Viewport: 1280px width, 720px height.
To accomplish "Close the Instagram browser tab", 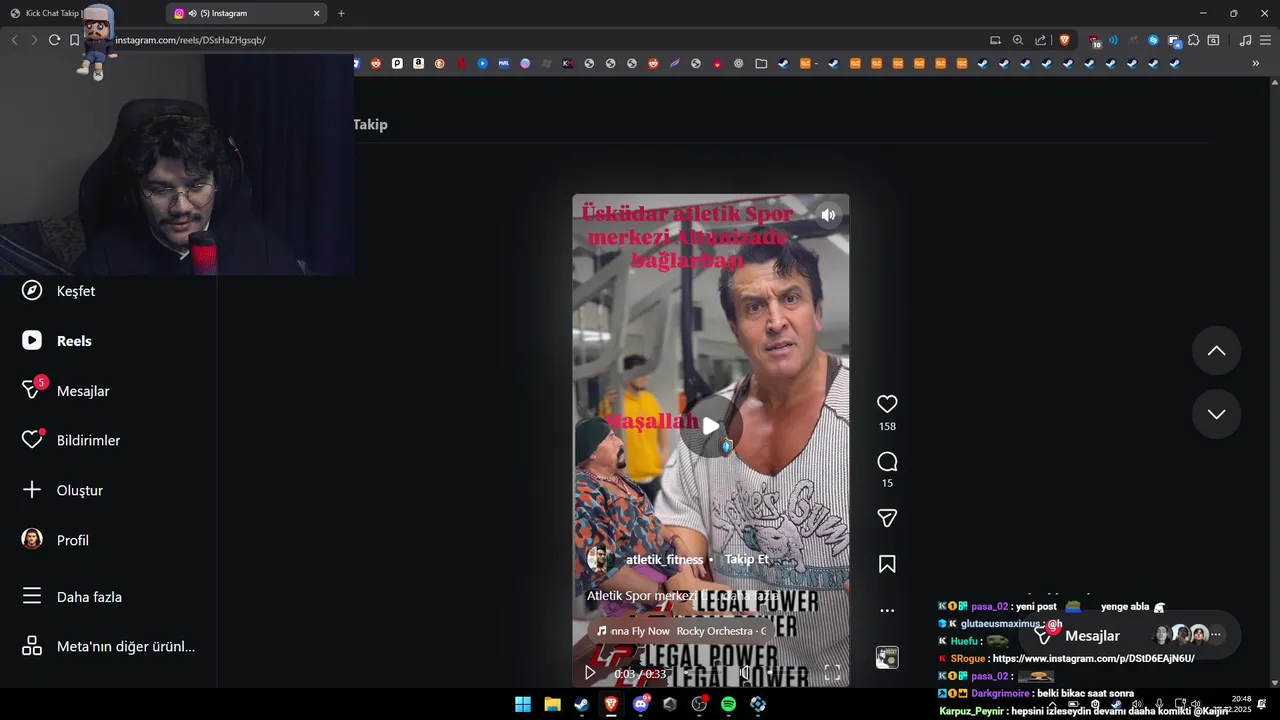I will point(317,13).
